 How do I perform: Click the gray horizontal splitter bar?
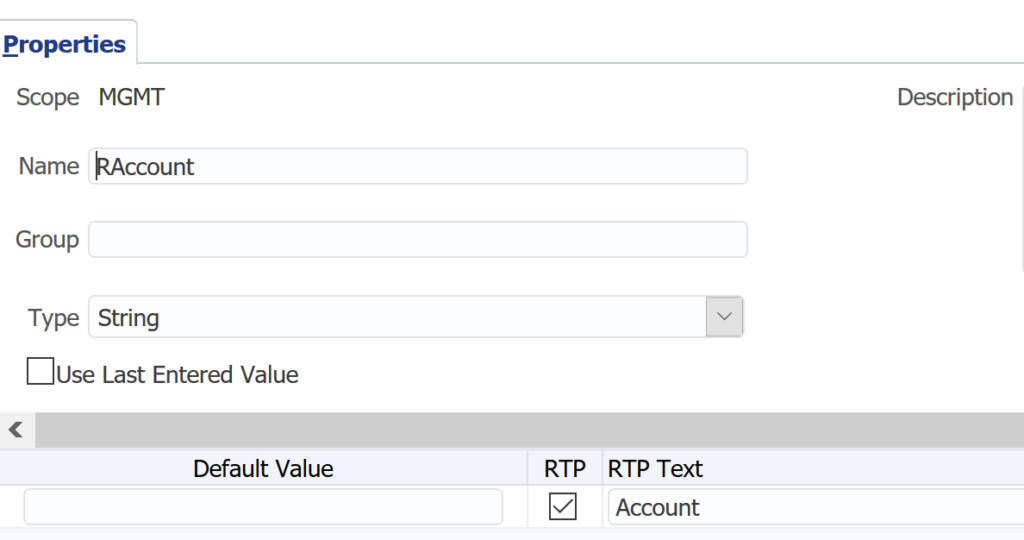pos(530,430)
